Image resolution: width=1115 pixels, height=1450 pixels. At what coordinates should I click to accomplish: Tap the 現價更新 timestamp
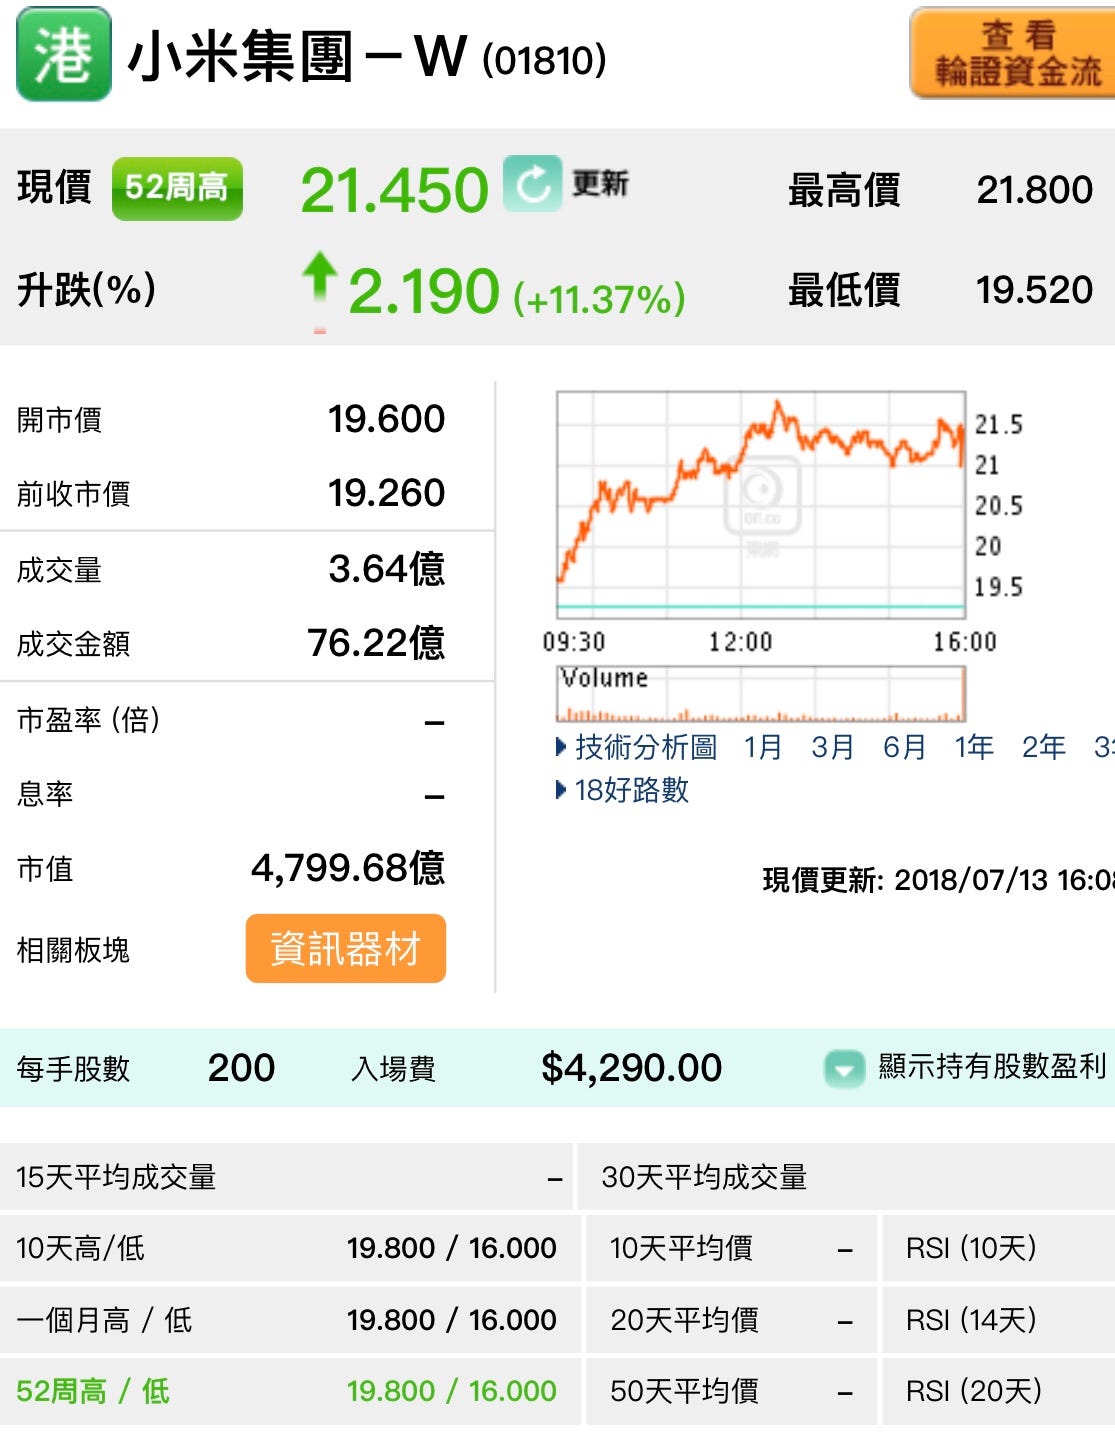[x=938, y=880]
